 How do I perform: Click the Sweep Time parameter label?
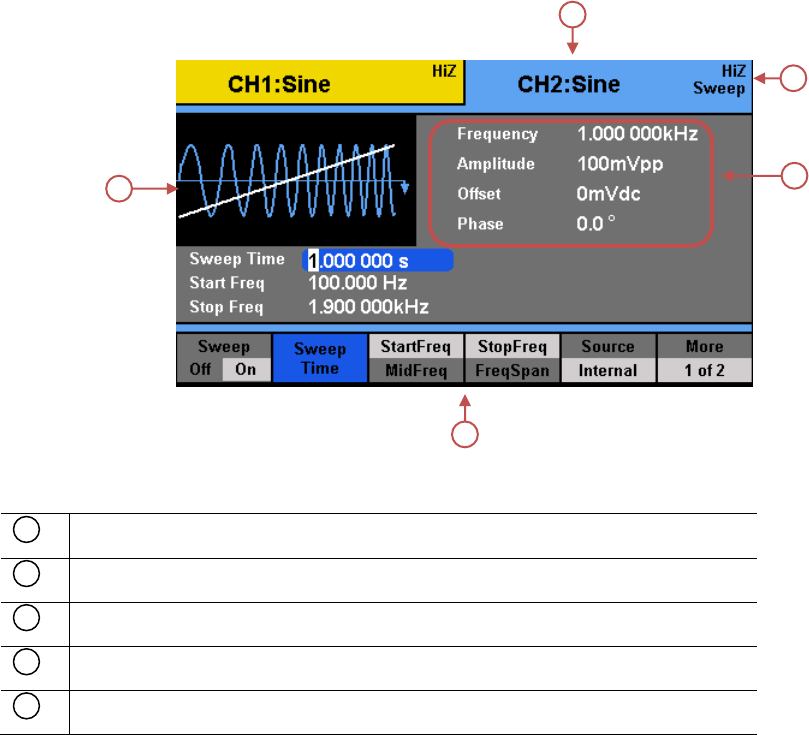pos(237,259)
